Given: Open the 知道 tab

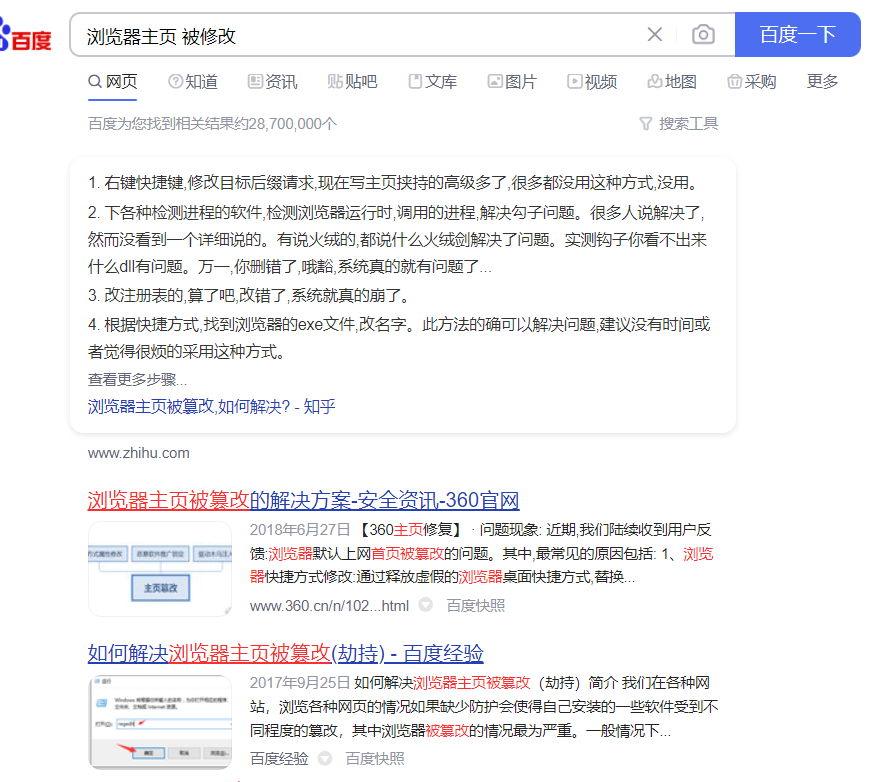Looking at the screenshot, I should coord(193,82).
